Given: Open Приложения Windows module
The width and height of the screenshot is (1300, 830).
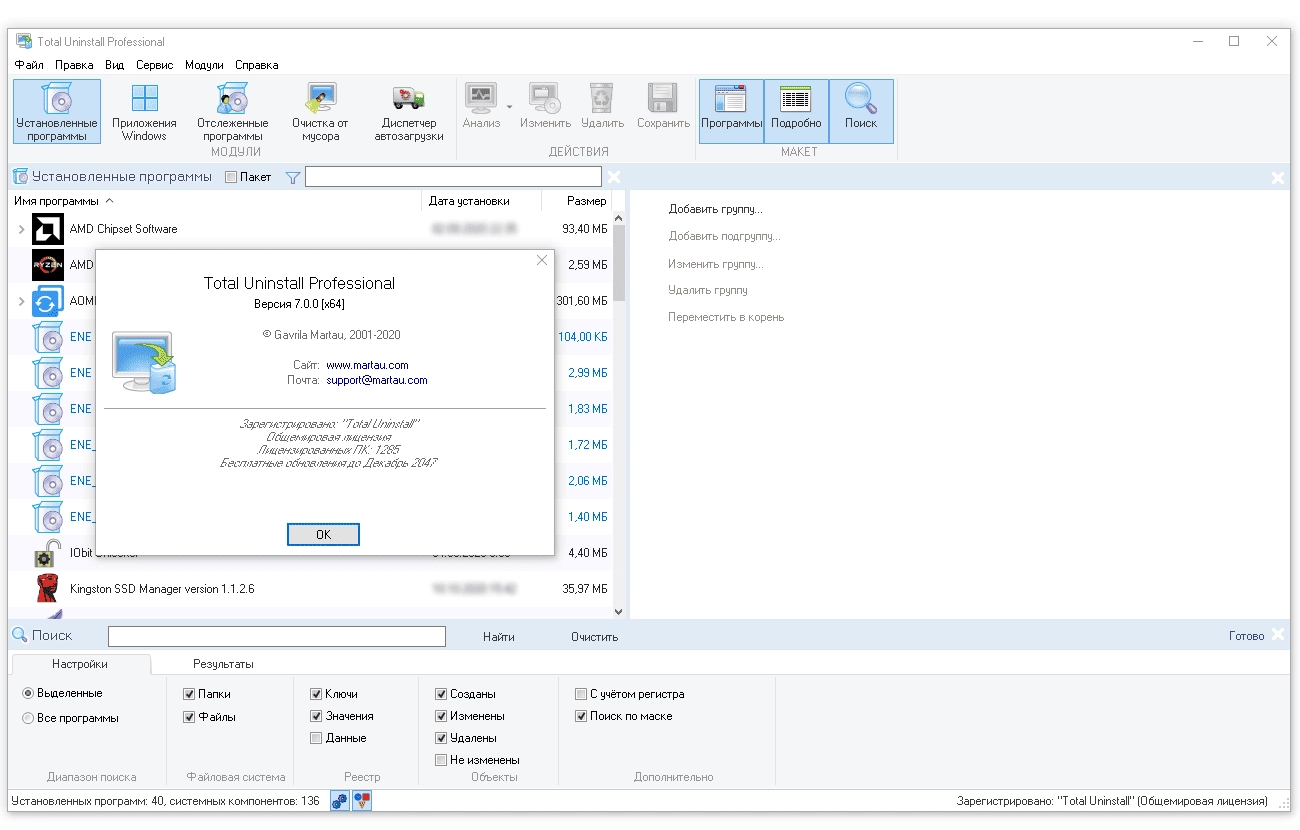Looking at the screenshot, I should 145,112.
